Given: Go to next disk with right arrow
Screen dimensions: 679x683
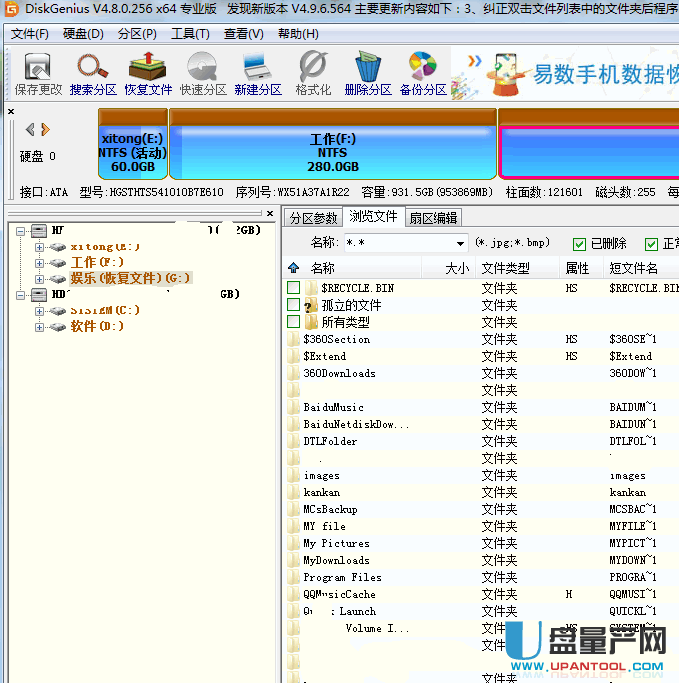Looking at the screenshot, I should [x=46, y=130].
